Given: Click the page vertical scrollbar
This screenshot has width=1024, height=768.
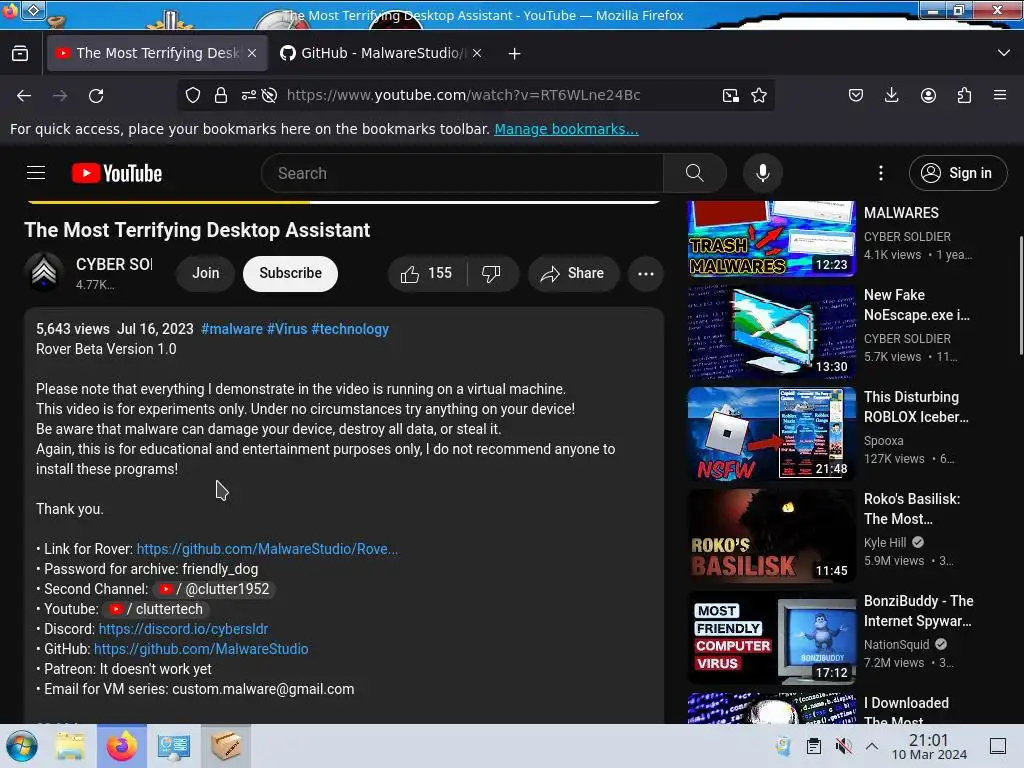Looking at the screenshot, I should point(1021,295).
